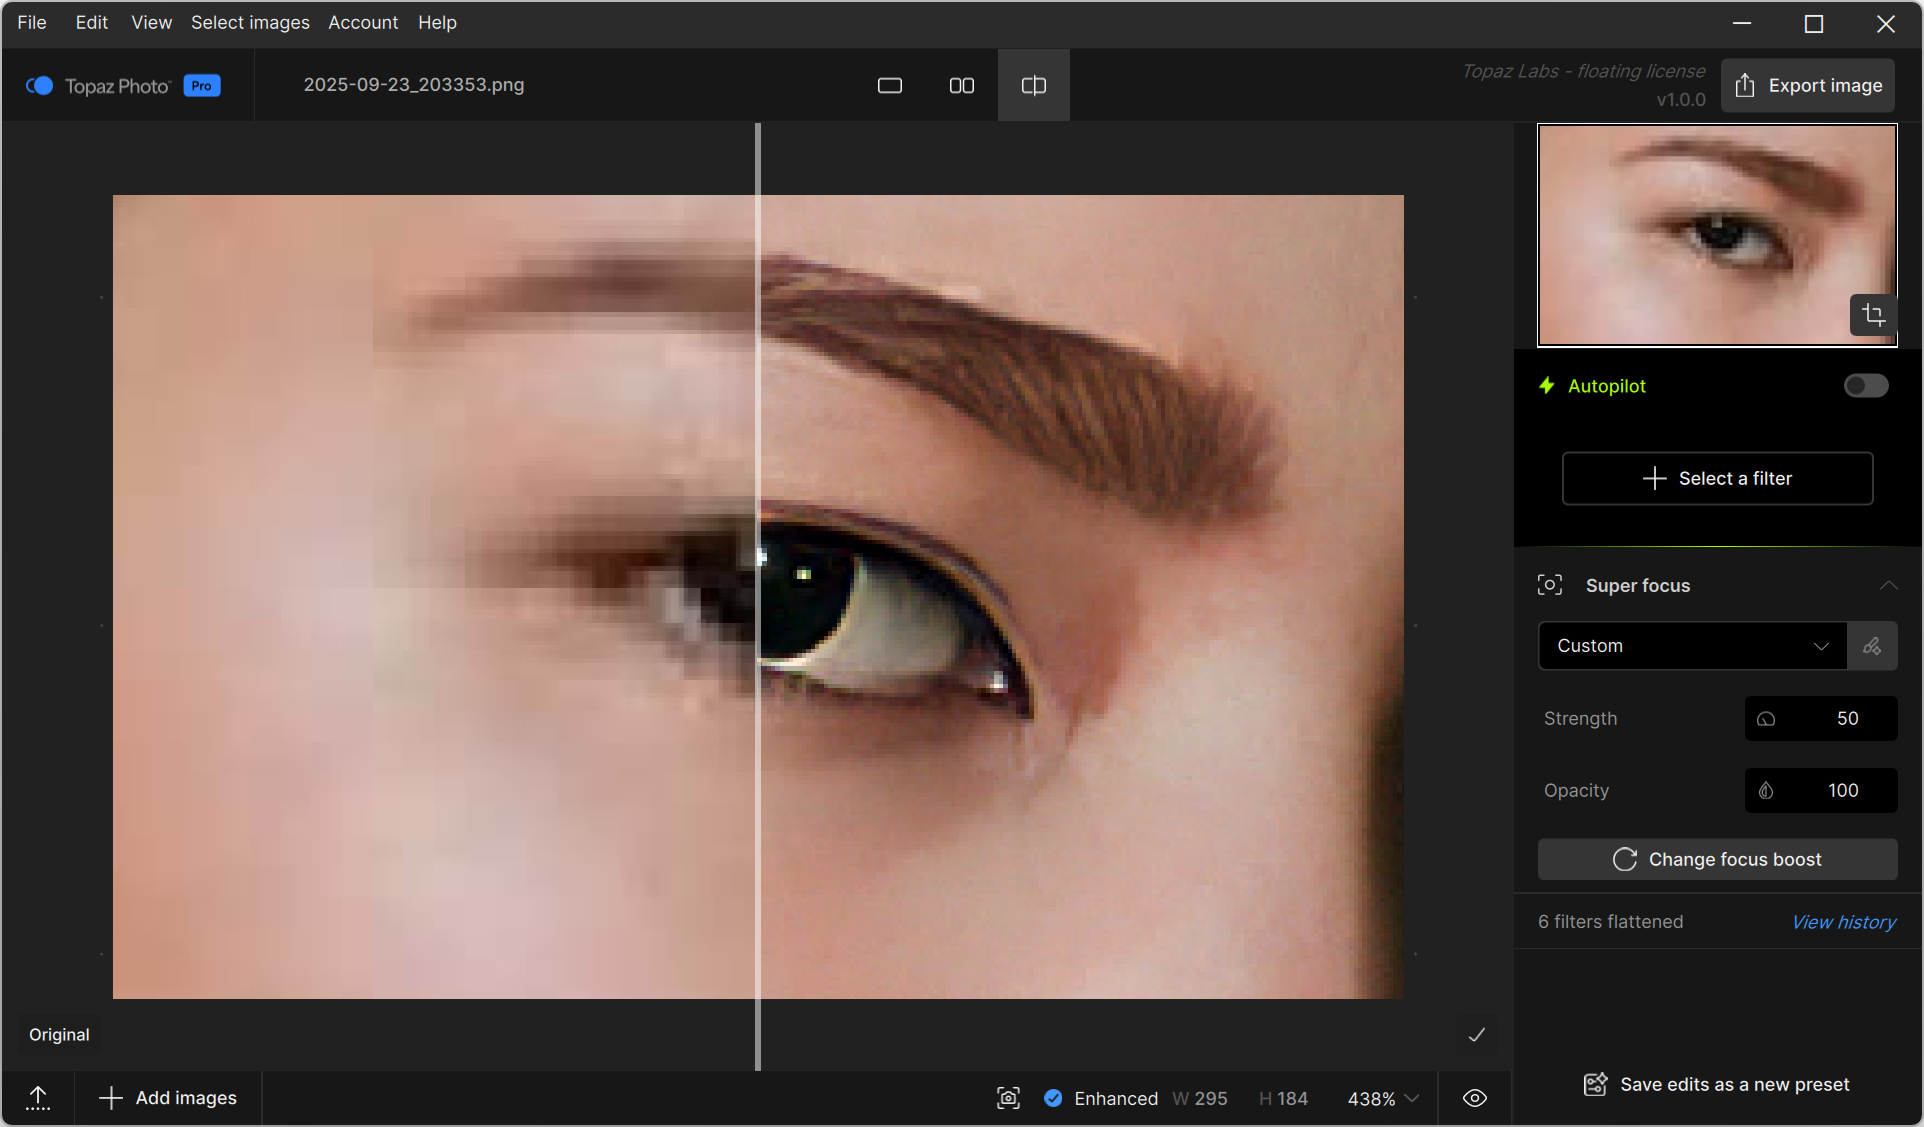Toggle the eye preview visibility icon
The height and width of the screenshot is (1127, 1924).
pyautogui.click(x=1474, y=1098)
